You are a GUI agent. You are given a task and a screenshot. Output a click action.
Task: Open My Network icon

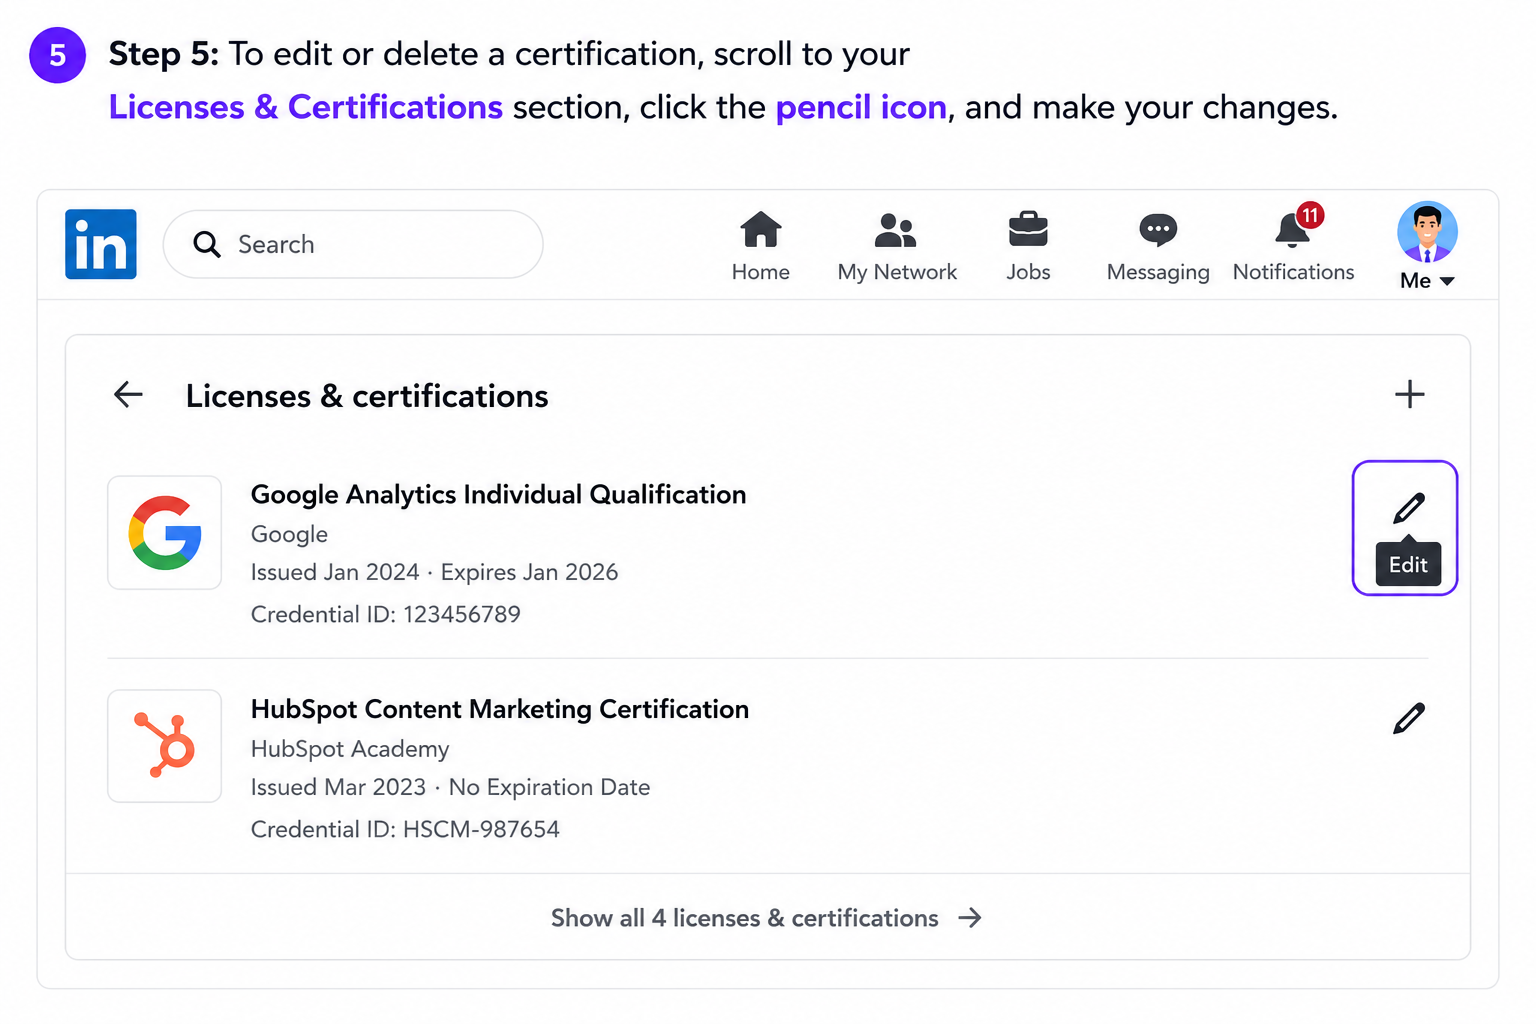pyautogui.click(x=896, y=230)
